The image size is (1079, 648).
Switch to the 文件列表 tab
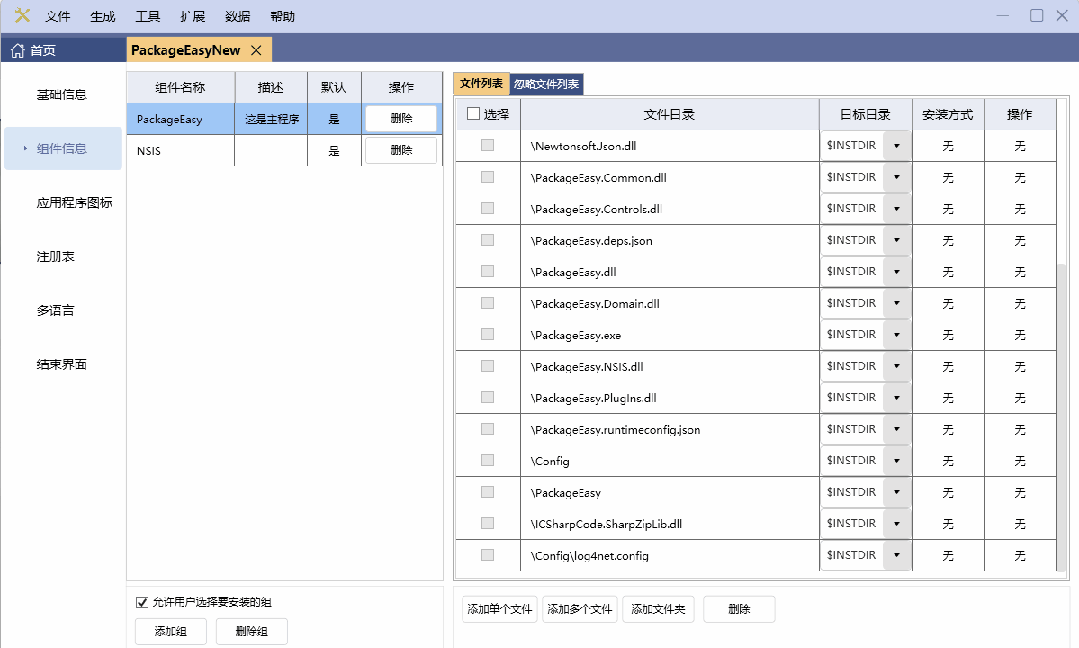[481, 83]
